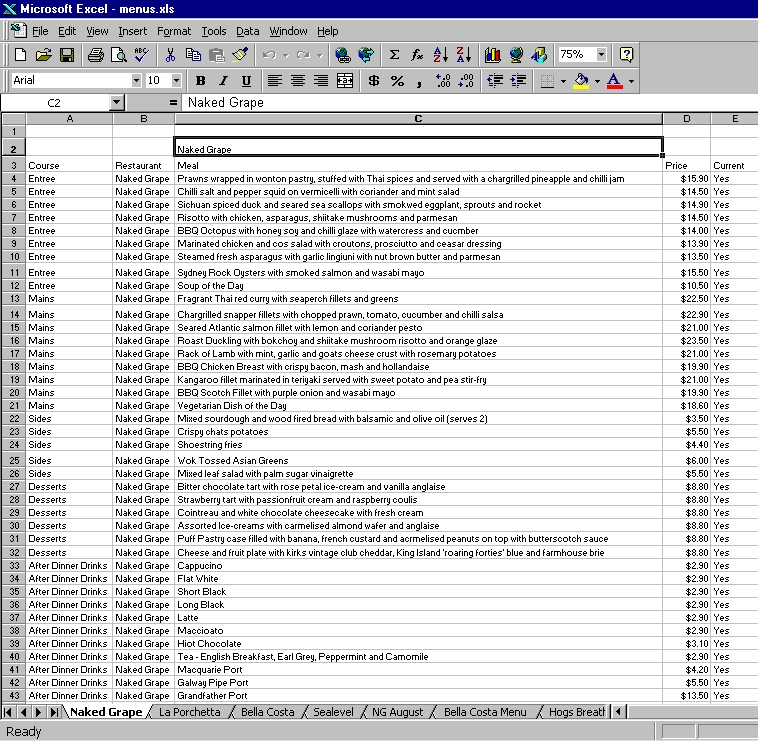Jump to last sheet tab arrow
The height and width of the screenshot is (741, 758).
[x=54, y=712]
